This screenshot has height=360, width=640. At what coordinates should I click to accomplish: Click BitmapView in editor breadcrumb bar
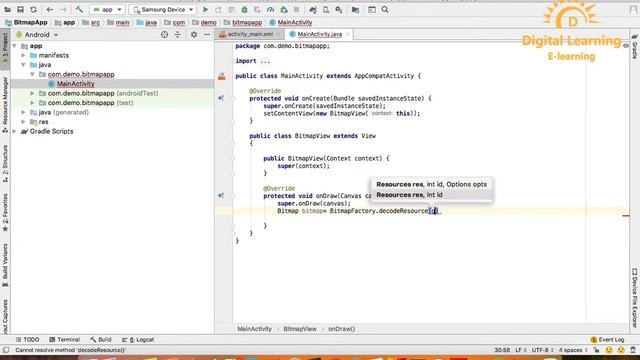(300, 329)
